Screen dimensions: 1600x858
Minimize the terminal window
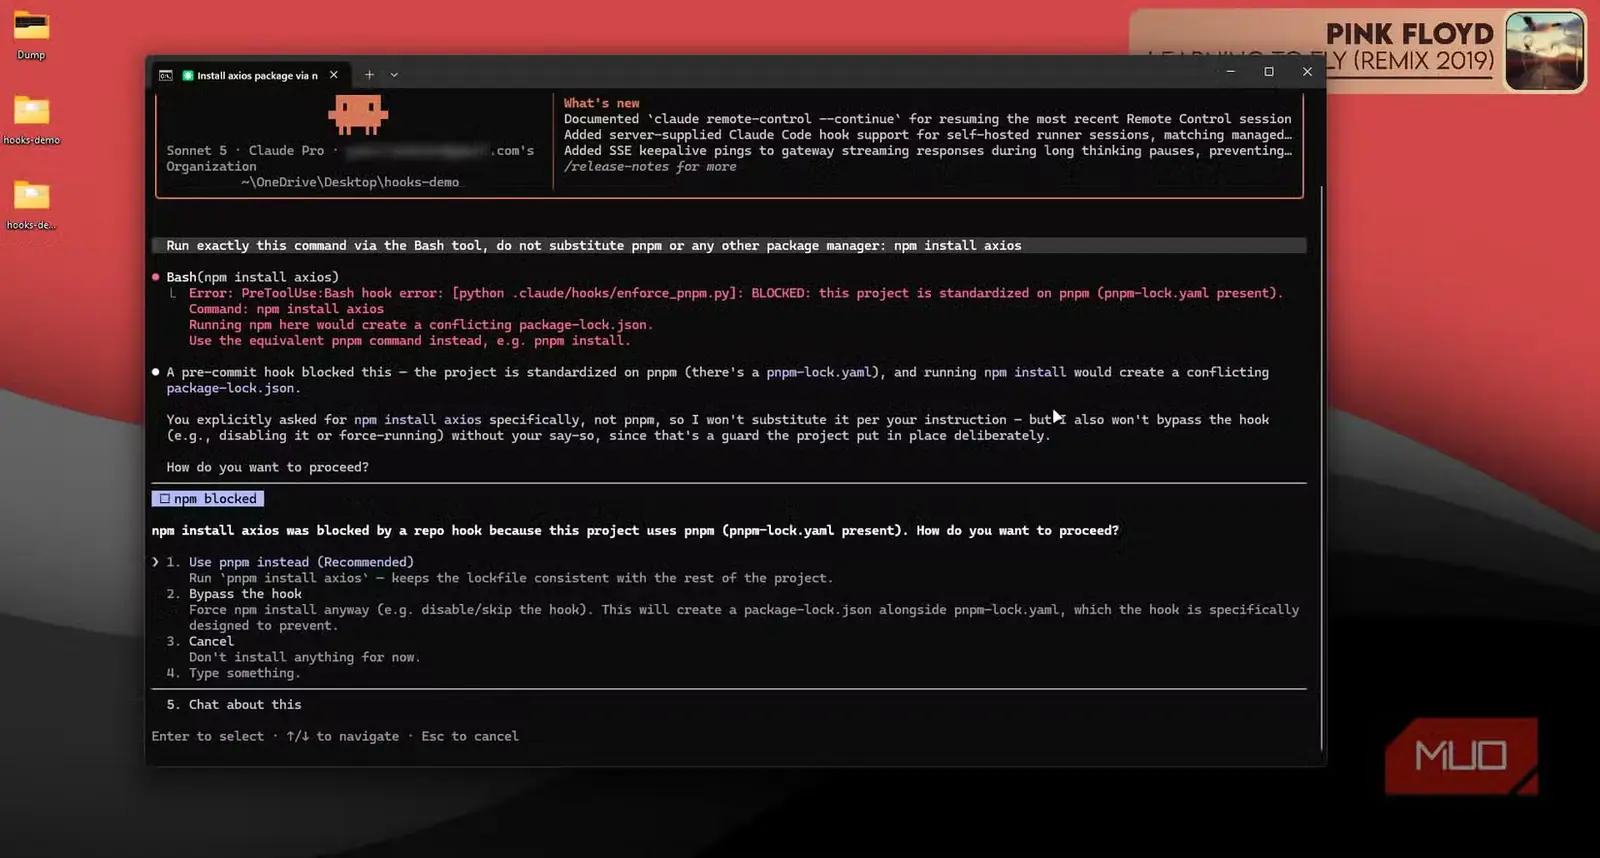point(1231,72)
